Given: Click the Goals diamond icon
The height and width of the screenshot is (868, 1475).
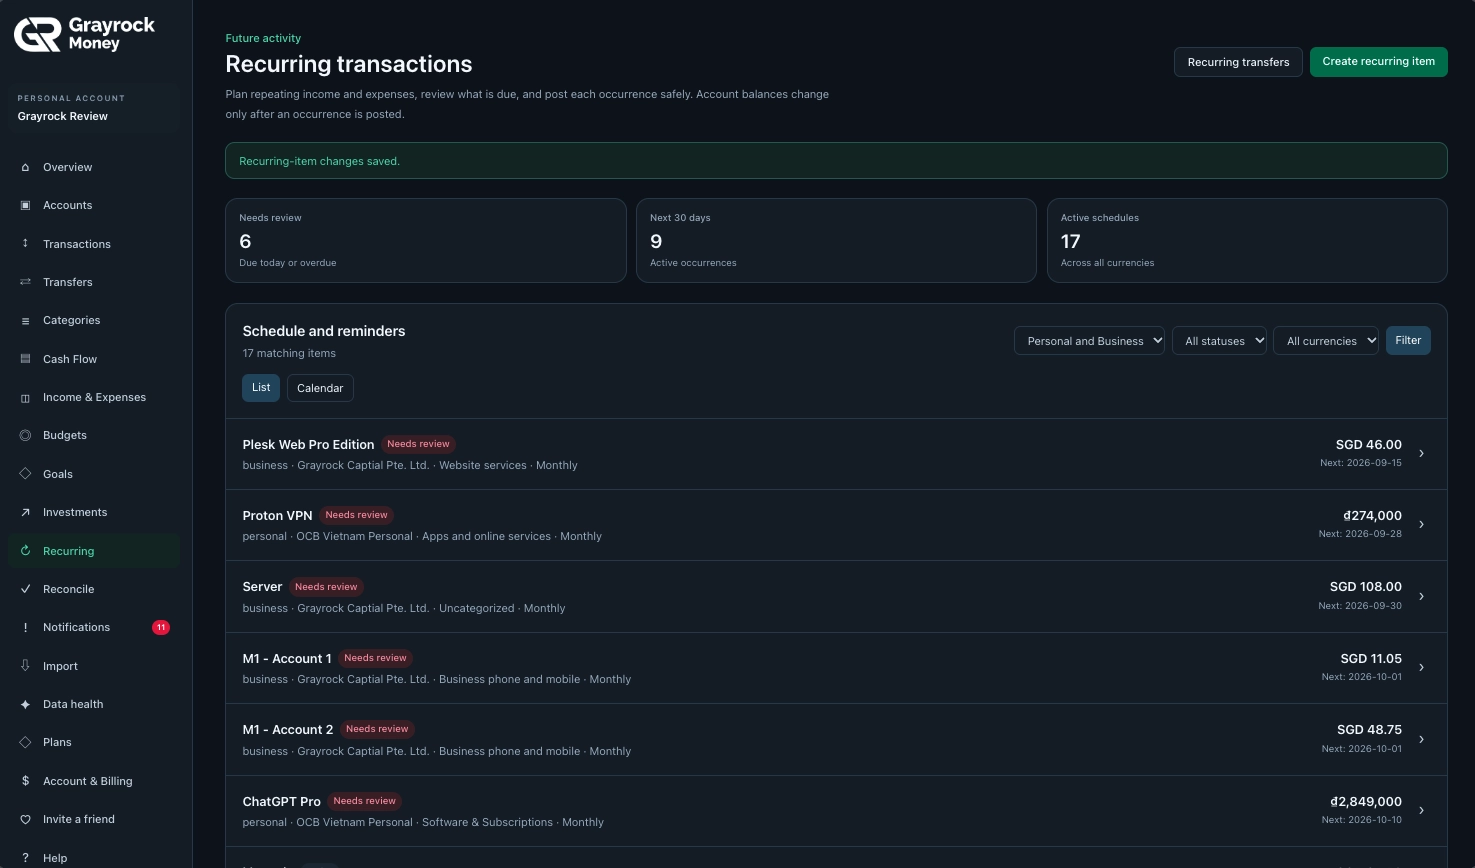Looking at the screenshot, I should click(x=25, y=474).
